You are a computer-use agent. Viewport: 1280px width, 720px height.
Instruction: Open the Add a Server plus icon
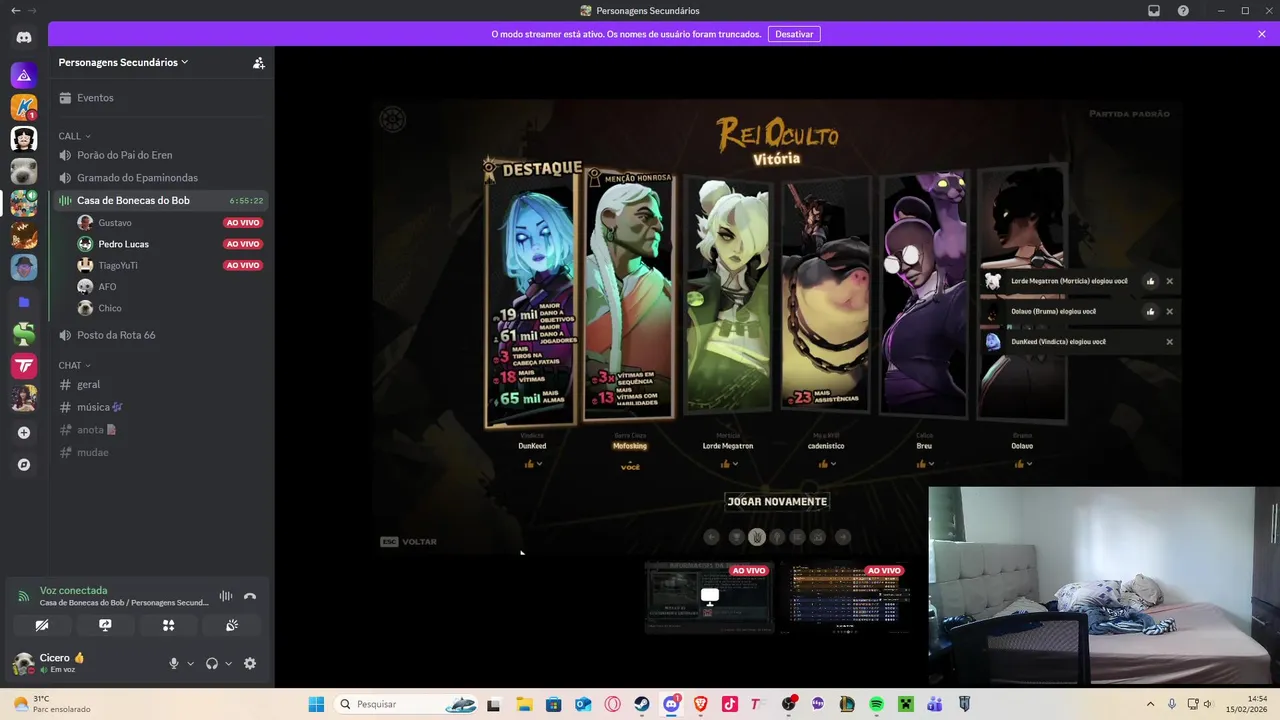24,433
